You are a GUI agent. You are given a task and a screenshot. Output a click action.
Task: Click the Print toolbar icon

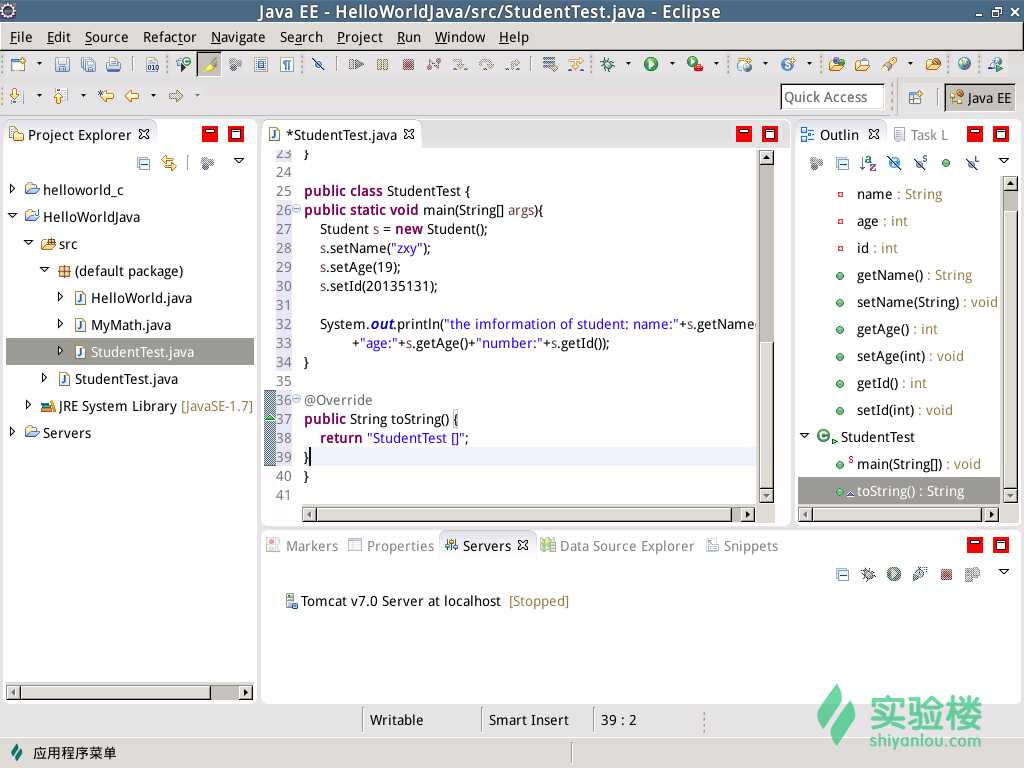pos(114,64)
